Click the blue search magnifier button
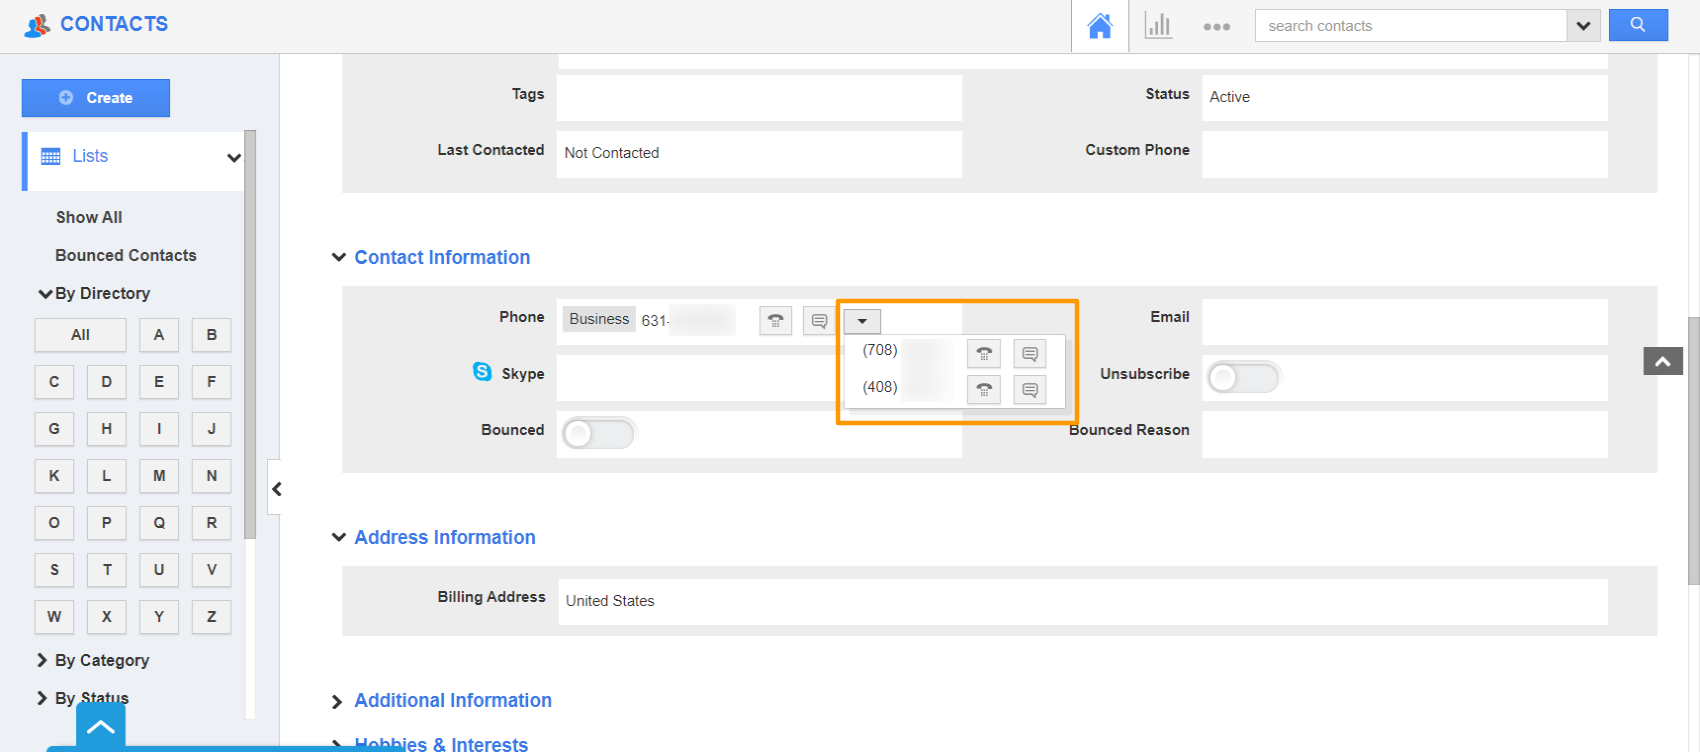1700x752 pixels. (x=1637, y=25)
